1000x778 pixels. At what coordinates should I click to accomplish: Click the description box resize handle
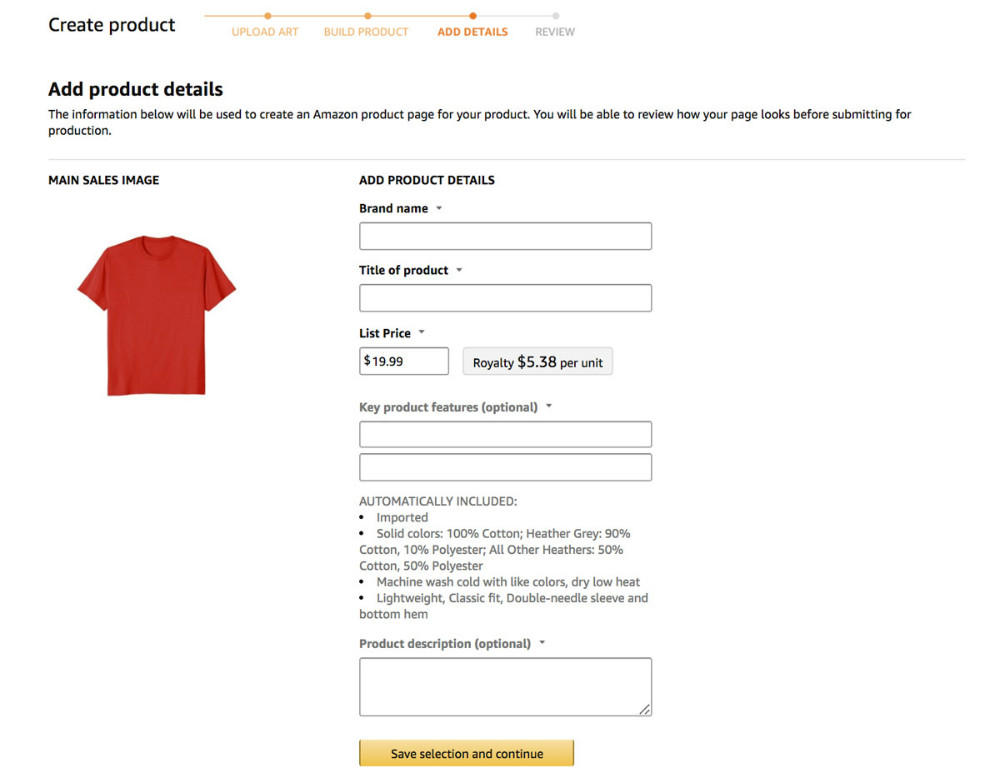[645, 710]
